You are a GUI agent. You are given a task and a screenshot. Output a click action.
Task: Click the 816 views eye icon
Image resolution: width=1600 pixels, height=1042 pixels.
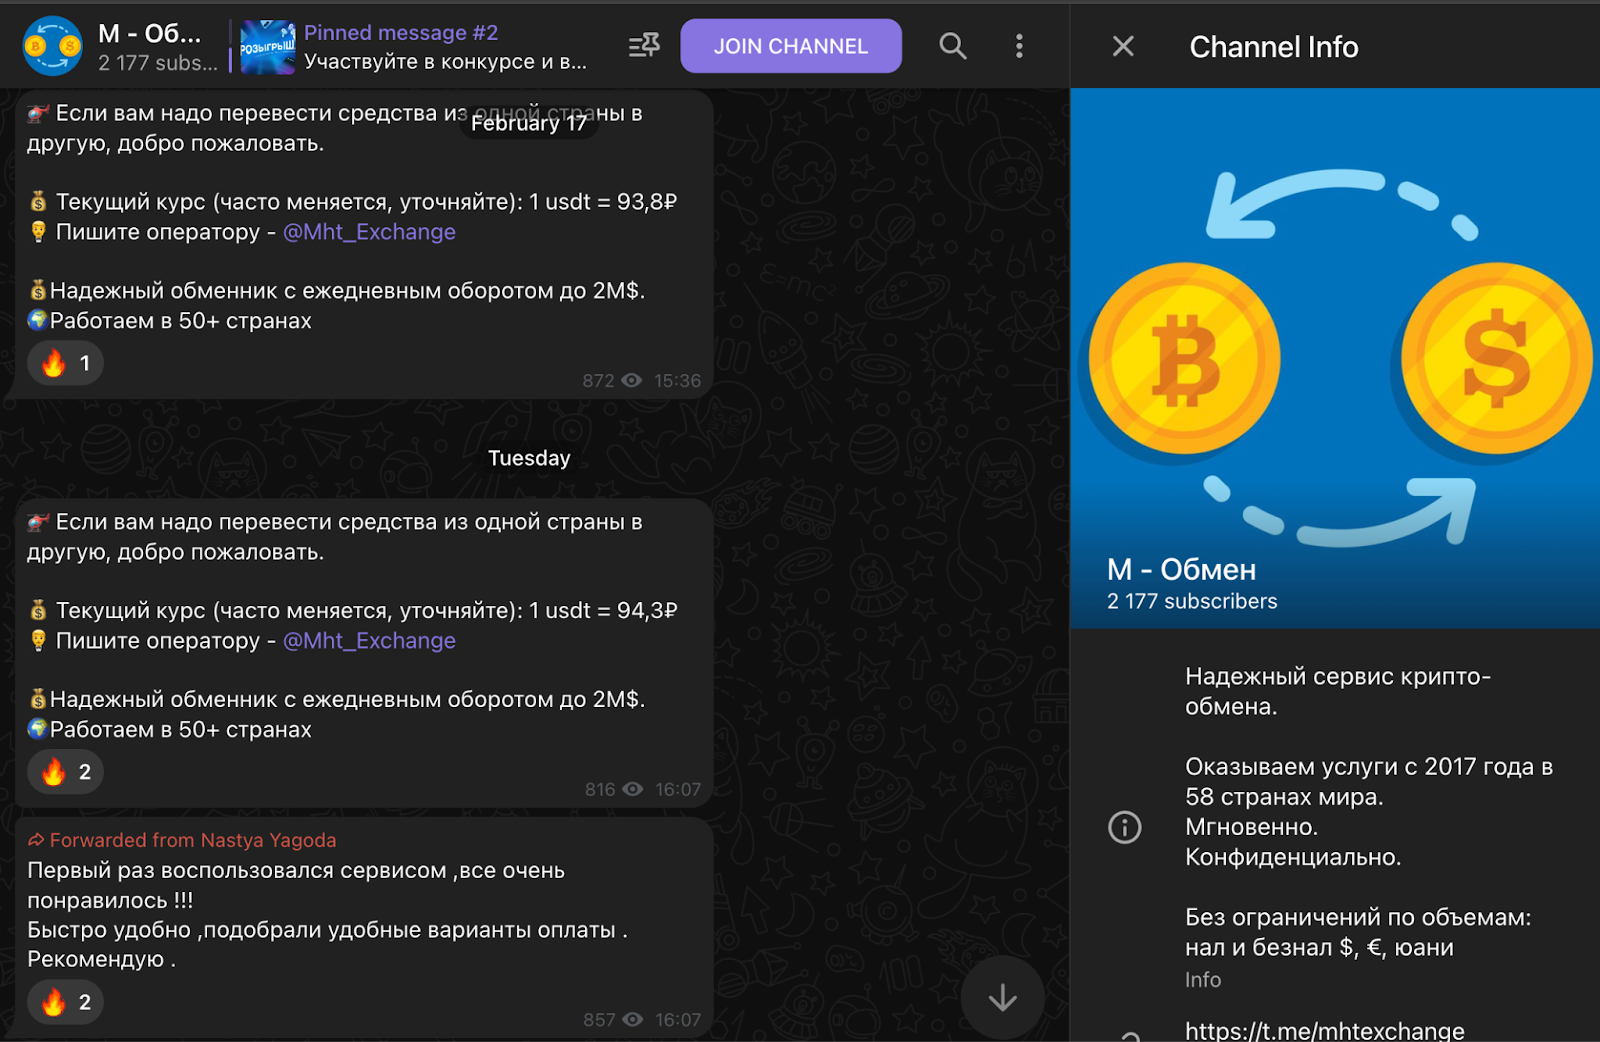pos(633,789)
